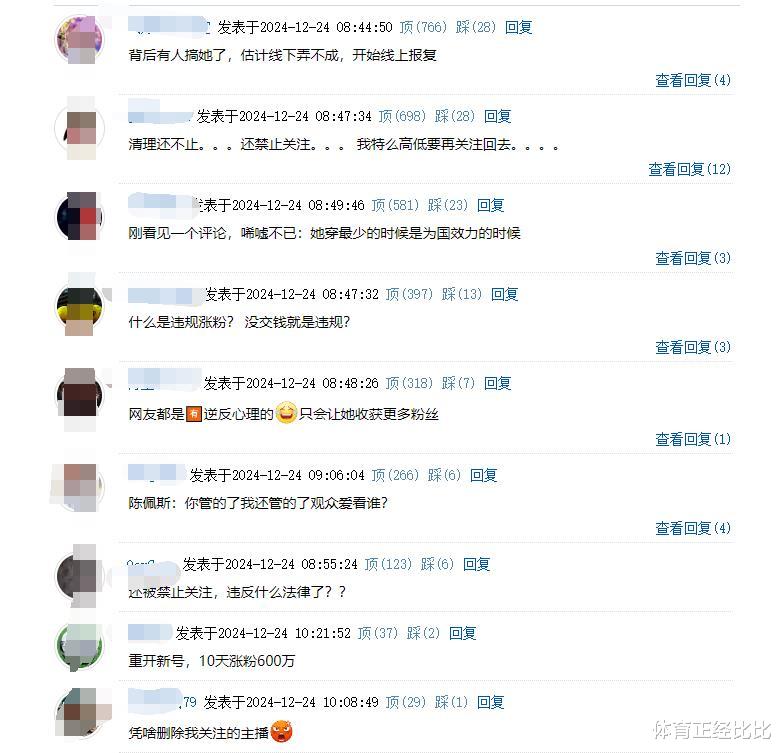
Task: Click the orange badge icon in the 网友都是 comment
Action: (194, 414)
